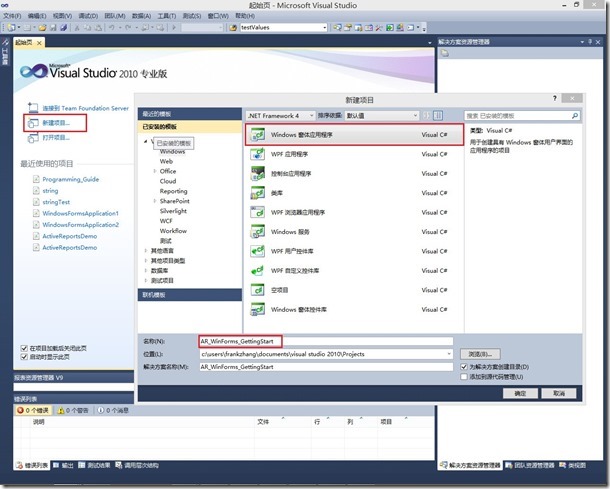This screenshot has height=489, width=610.
Task: Expand the 数据库 node
Action: [146, 270]
